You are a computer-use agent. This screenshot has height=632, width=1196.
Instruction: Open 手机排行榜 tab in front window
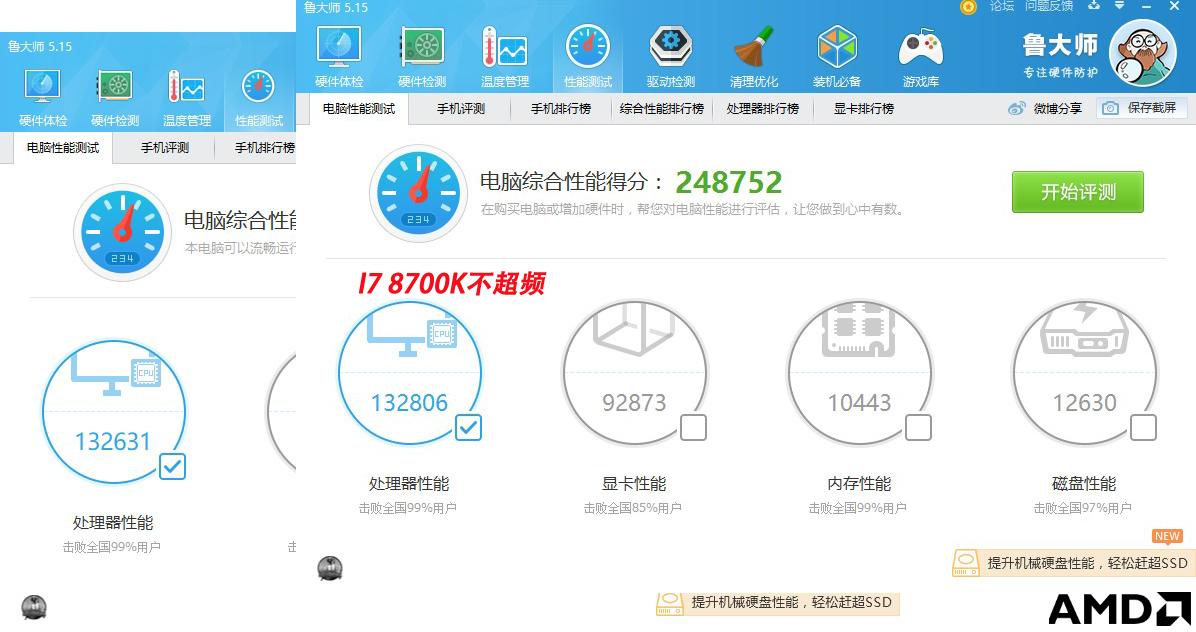click(561, 109)
